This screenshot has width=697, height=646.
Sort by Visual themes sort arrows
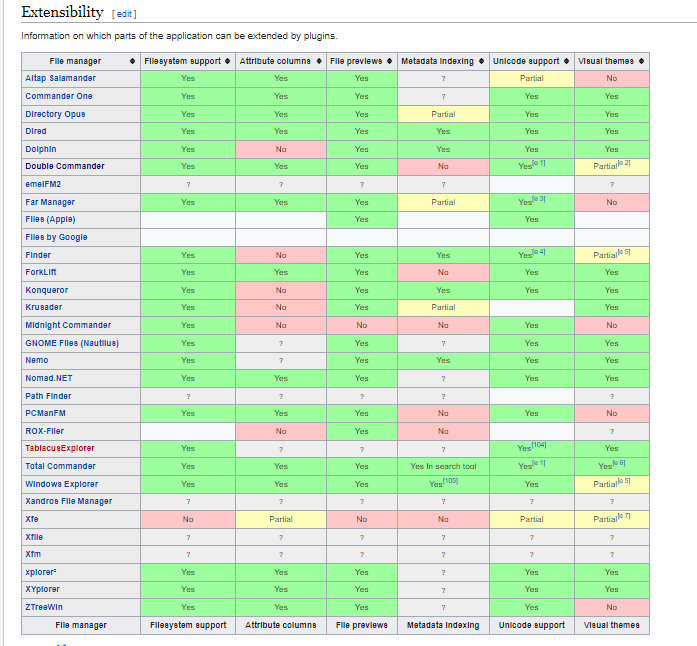click(641, 61)
